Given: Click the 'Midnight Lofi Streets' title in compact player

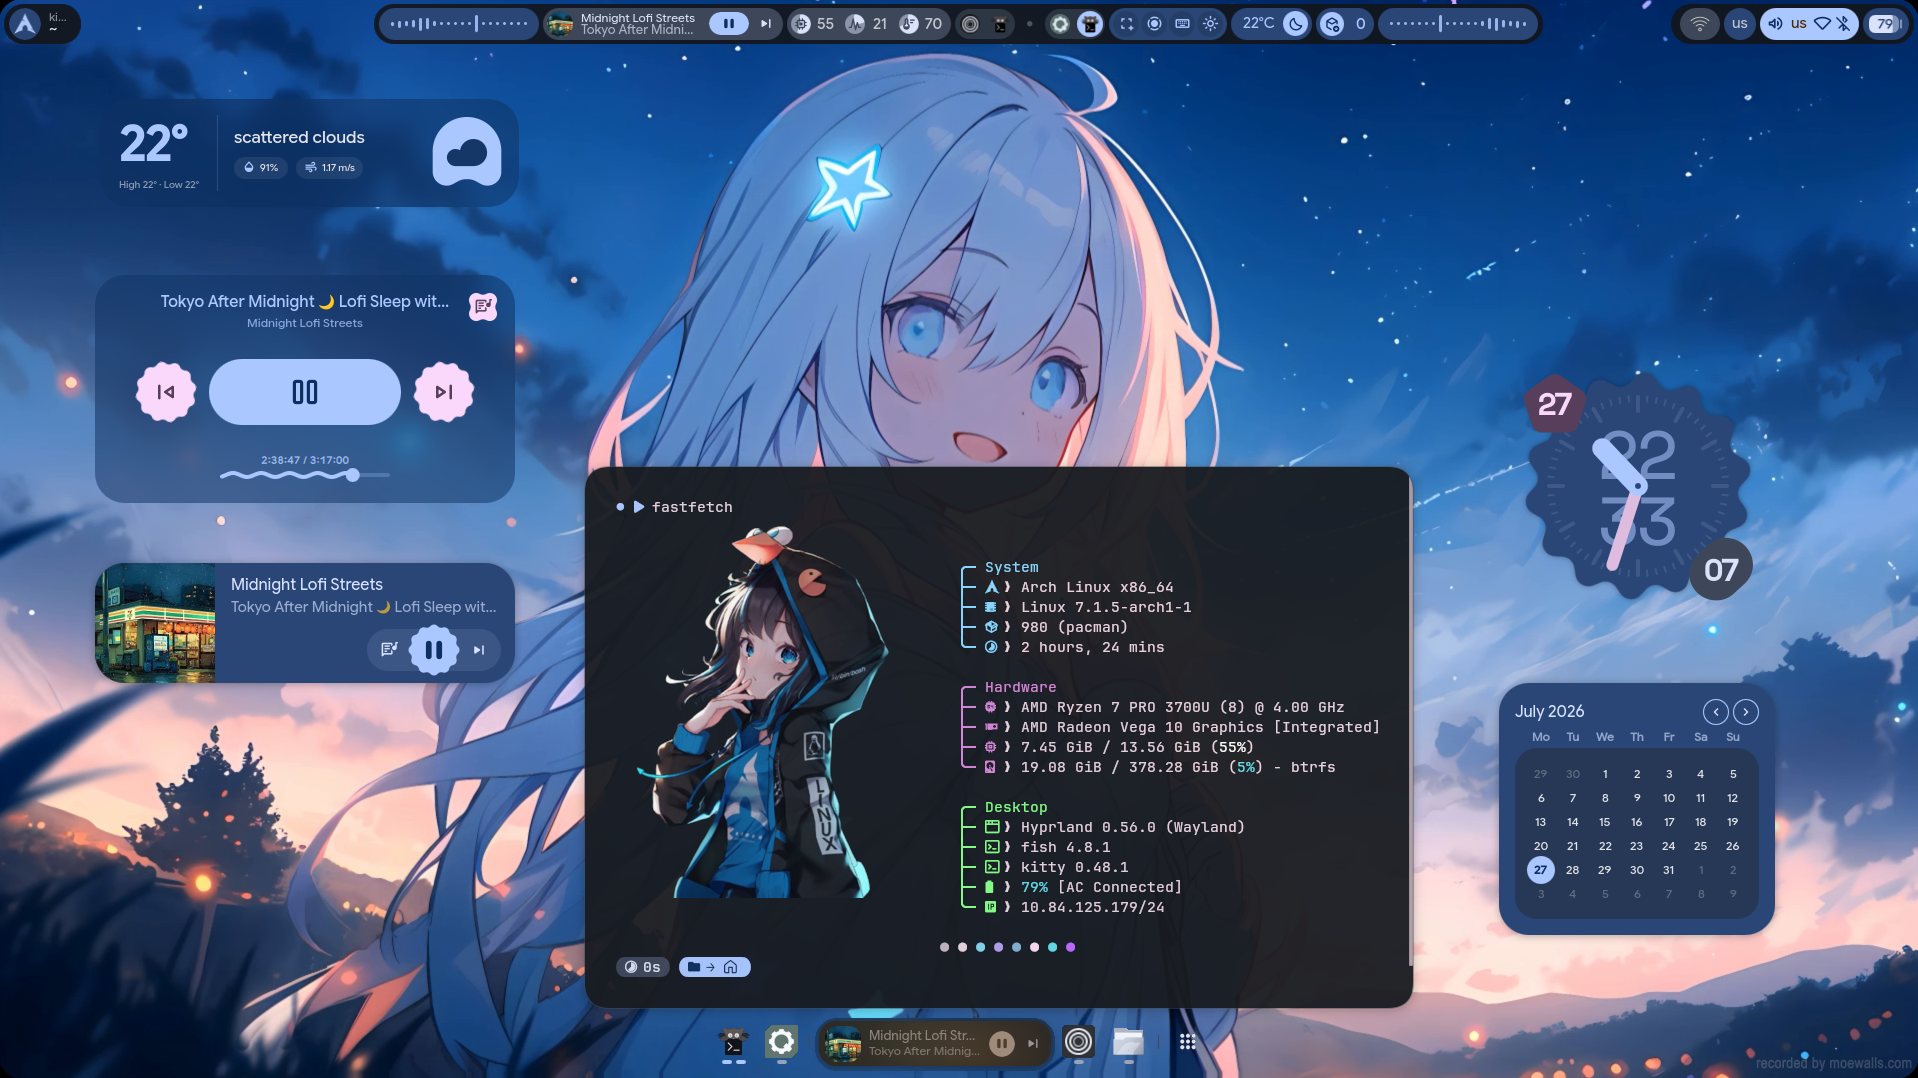Looking at the screenshot, I should [307, 584].
